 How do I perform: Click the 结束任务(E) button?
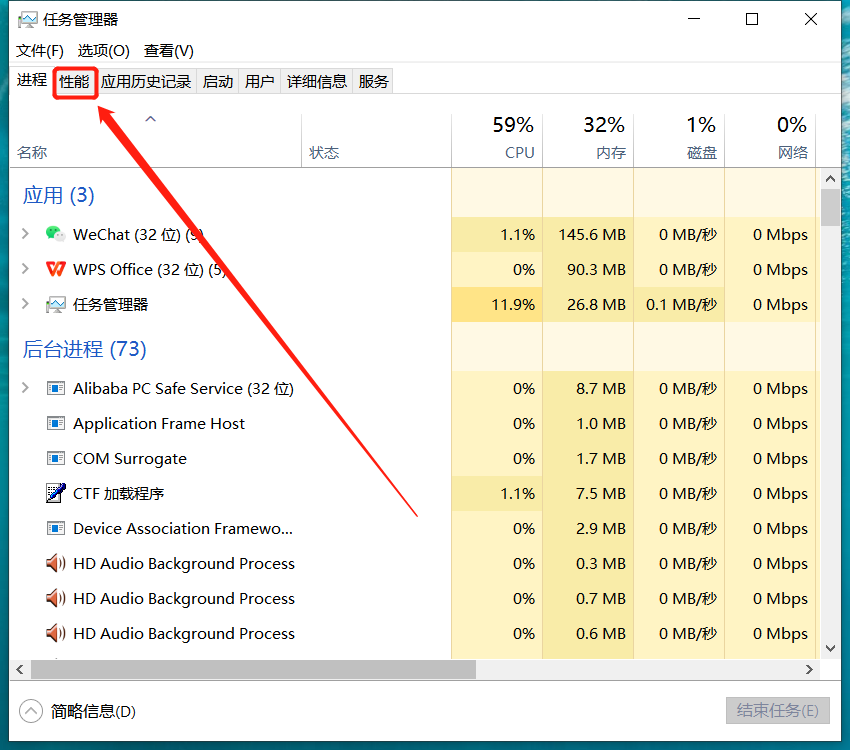[777, 710]
